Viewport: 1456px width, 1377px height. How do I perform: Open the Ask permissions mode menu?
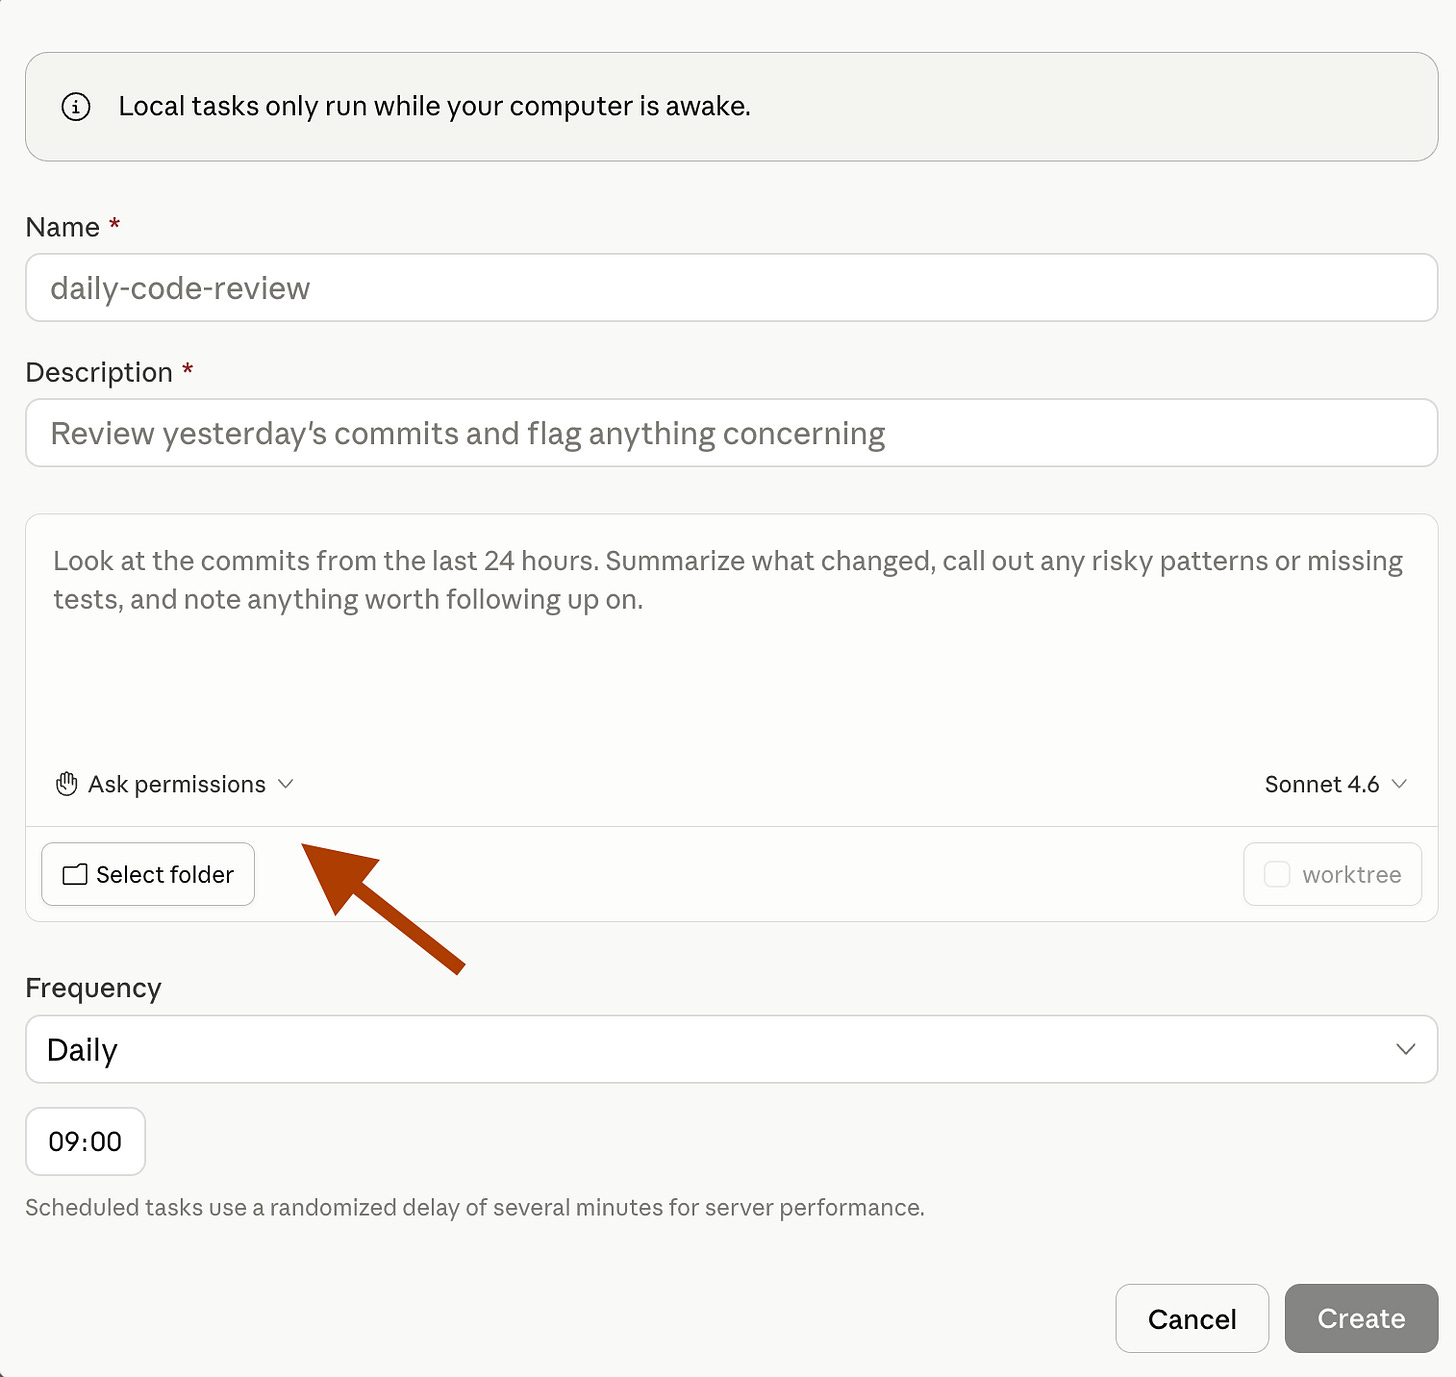176,784
